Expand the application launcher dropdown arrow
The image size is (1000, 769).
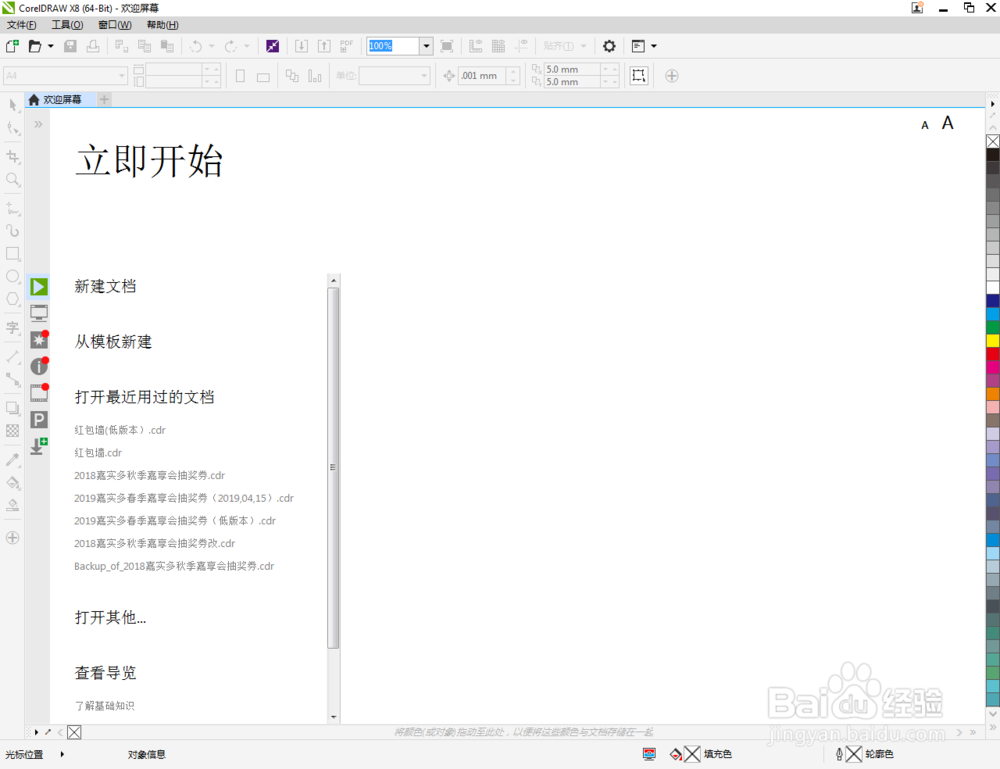pyautogui.click(x=654, y=46)
